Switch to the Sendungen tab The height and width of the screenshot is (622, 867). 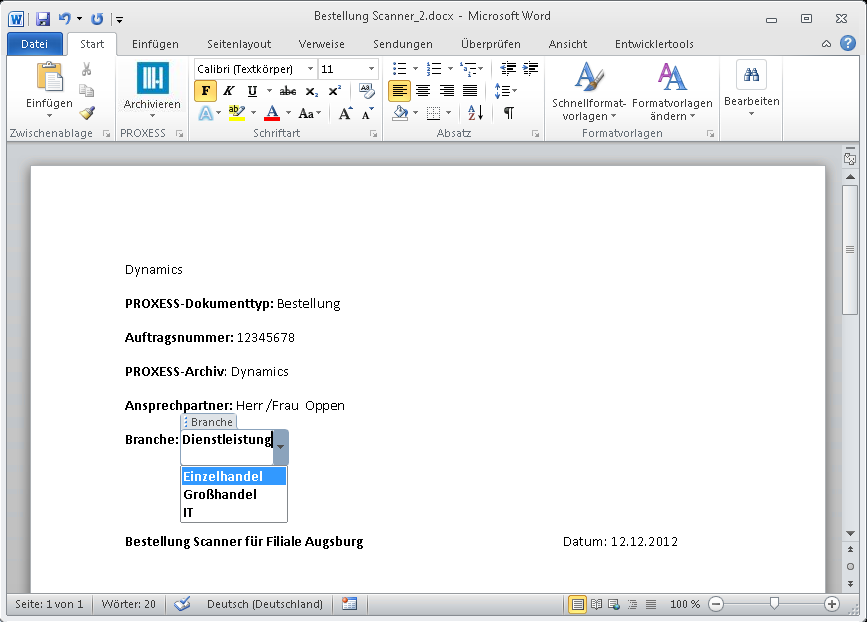pos(403,44)
